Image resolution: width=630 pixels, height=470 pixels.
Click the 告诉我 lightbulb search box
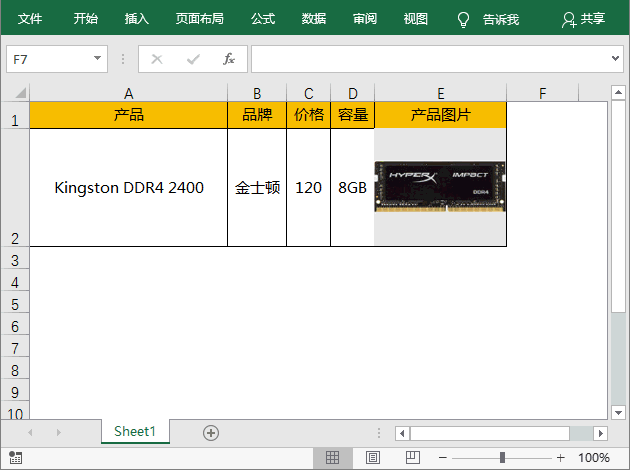point(488,19)
